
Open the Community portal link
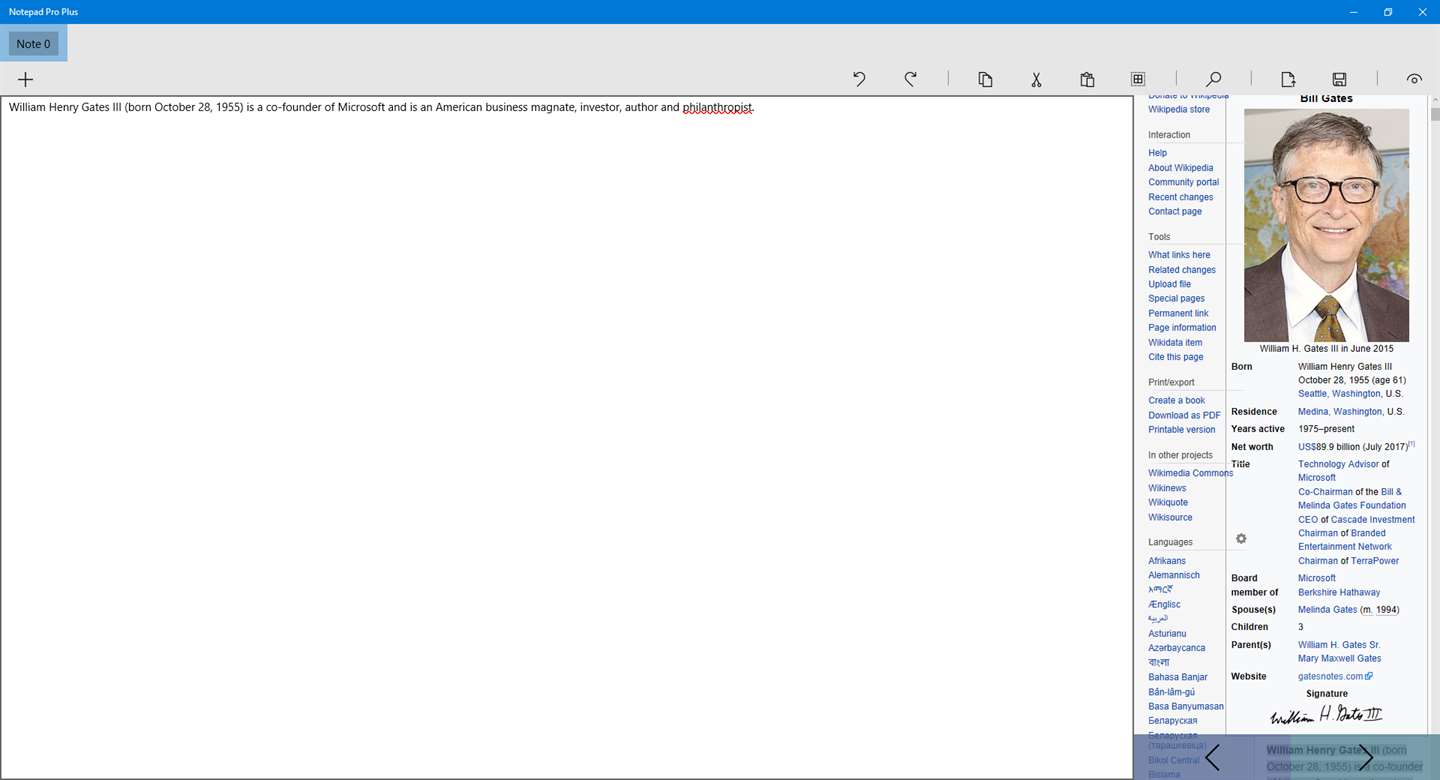point(1183,182)
